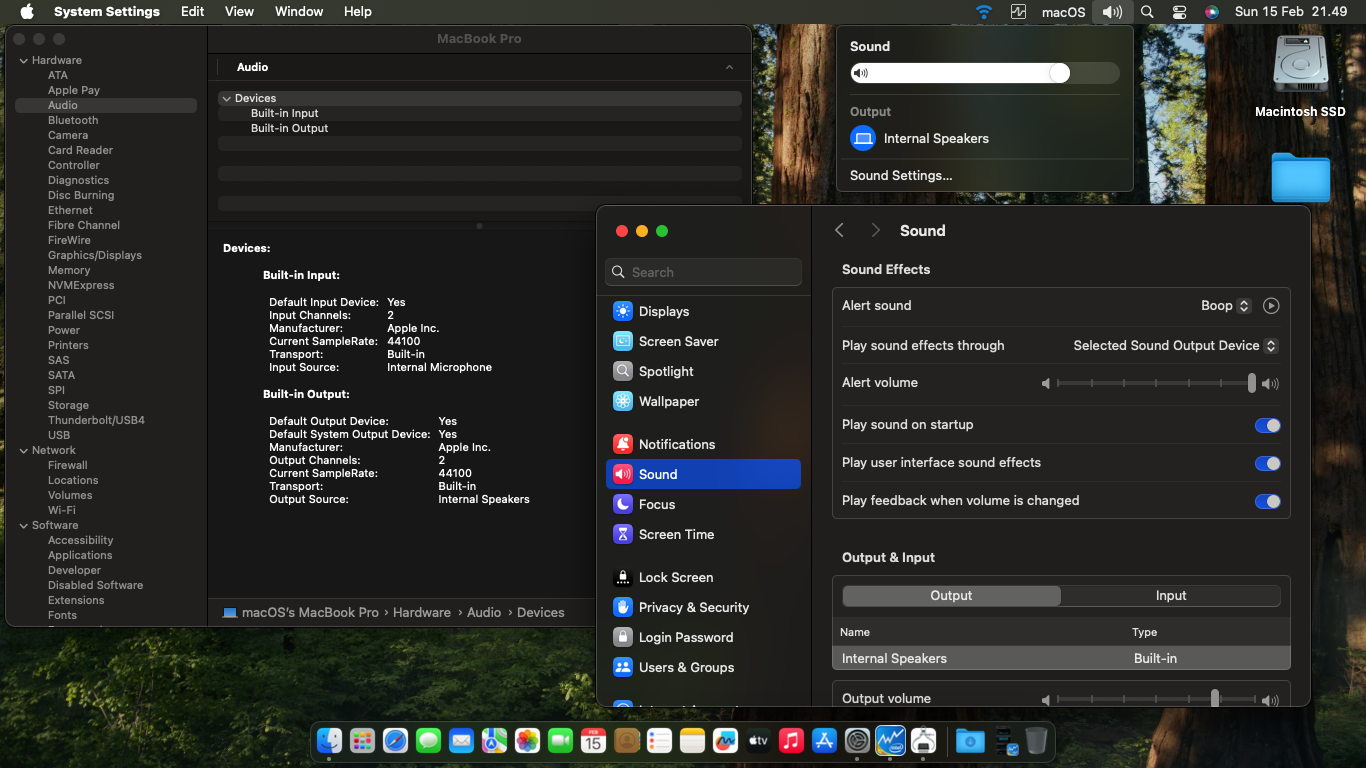Open Intel Power Gadget in the Dock
The image size is (1366, 768).
(x=890, y=741)
